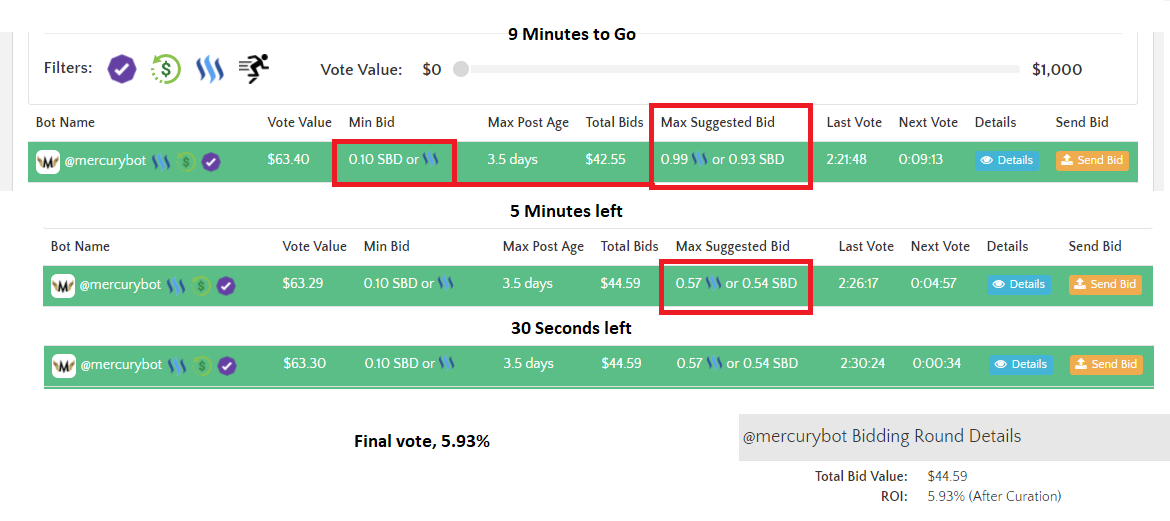This screenshot has height=521, width=1170.
Task: Sort by Min Bid column in top table
Action: (x=372, y=122)
